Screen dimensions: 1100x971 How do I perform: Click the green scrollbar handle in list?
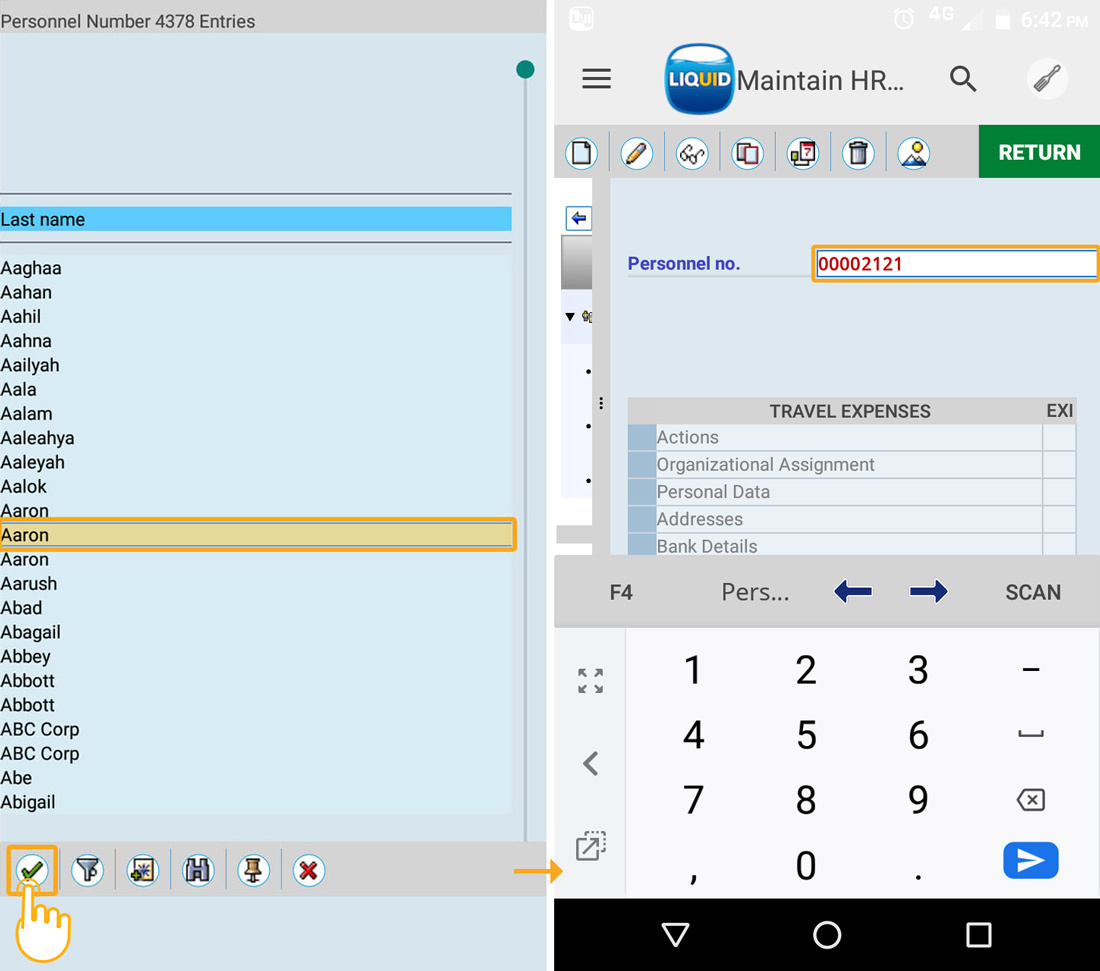525,69
